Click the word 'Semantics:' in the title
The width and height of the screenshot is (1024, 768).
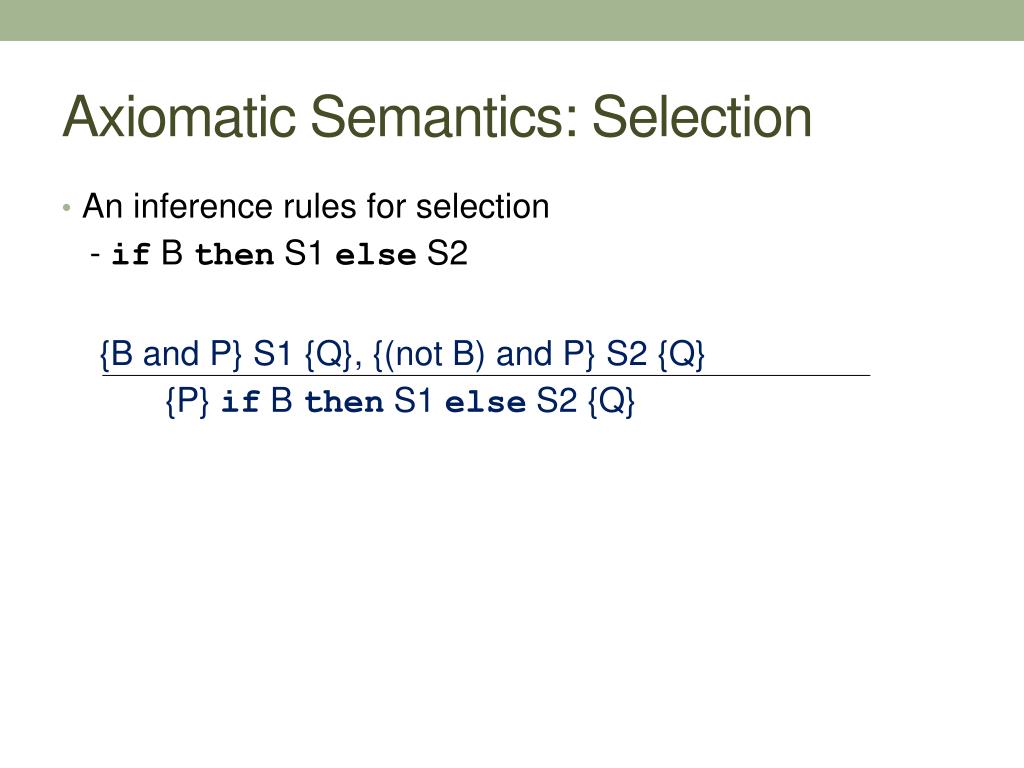coord(444,117)
